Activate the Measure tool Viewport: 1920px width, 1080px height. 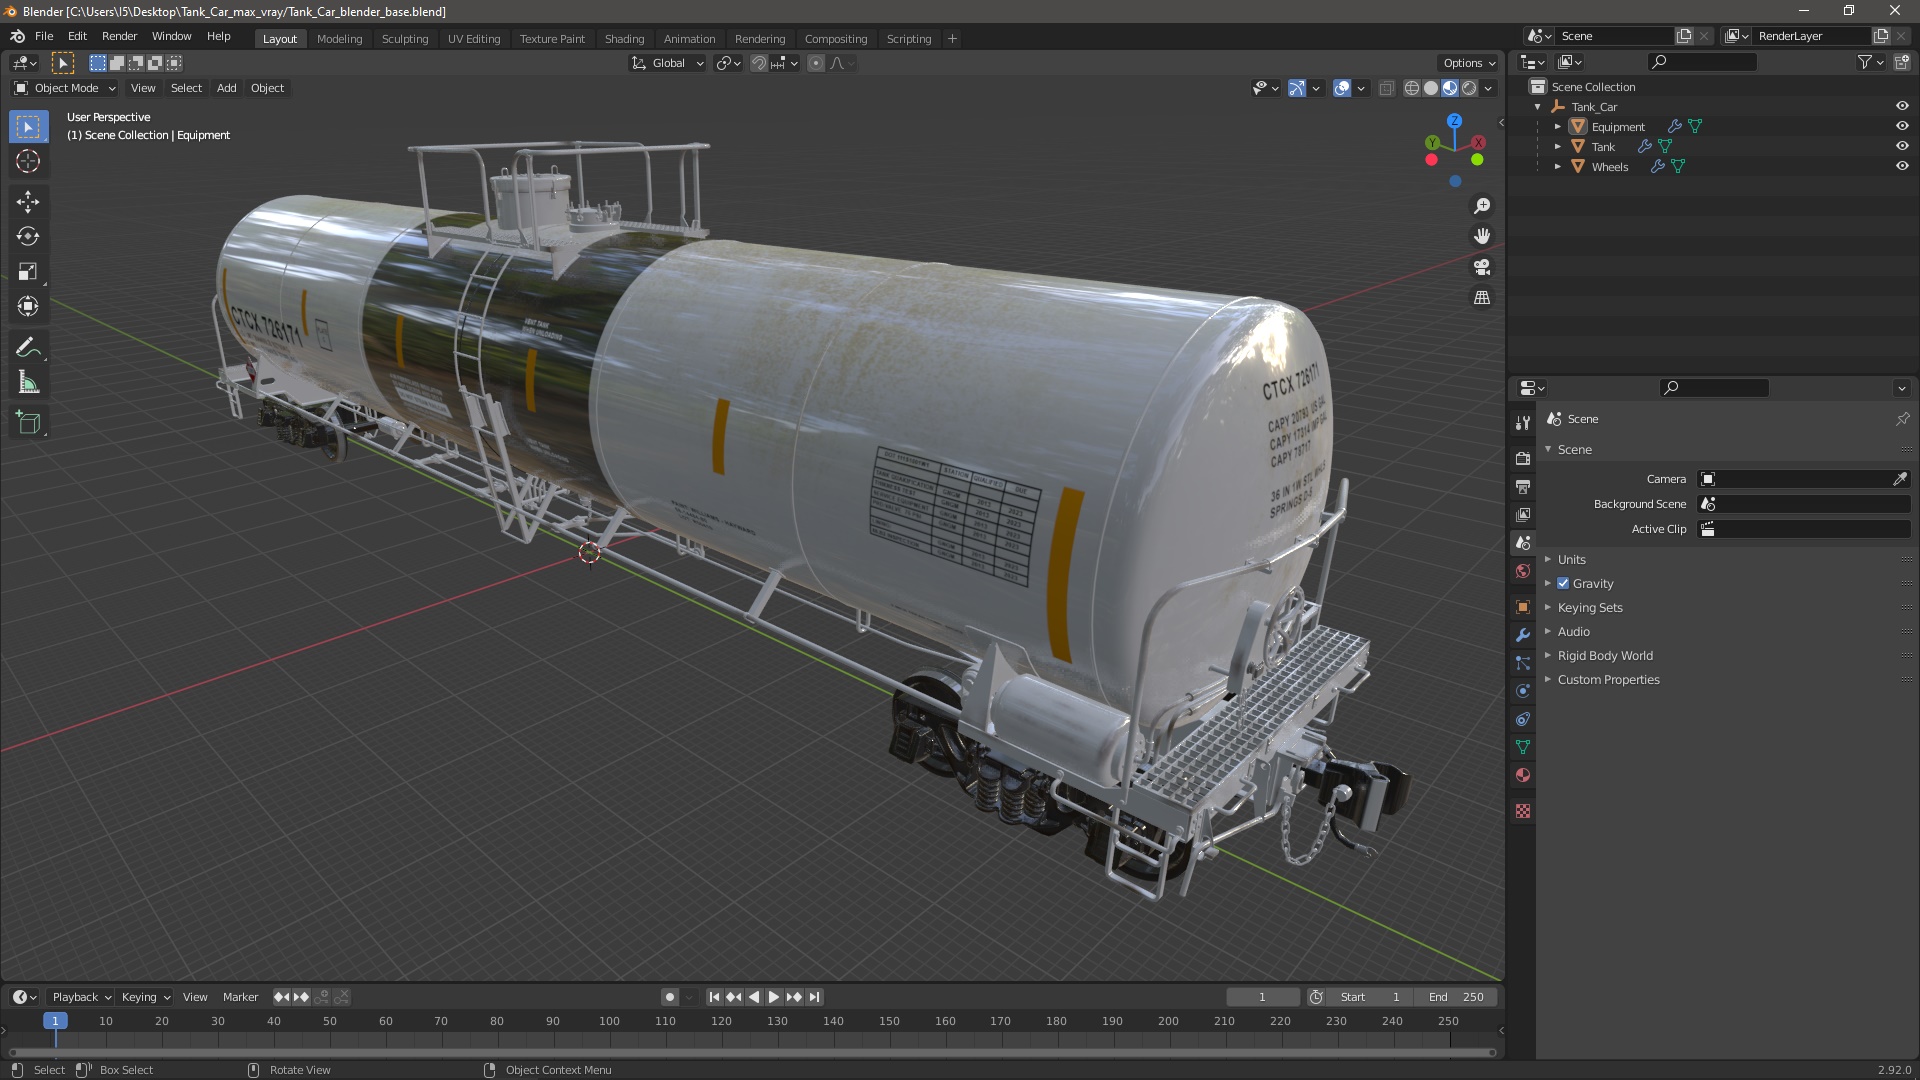point(28,384)
